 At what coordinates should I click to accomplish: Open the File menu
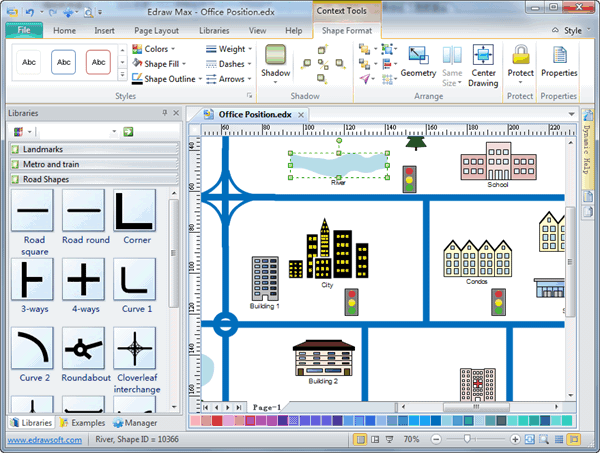23,31
